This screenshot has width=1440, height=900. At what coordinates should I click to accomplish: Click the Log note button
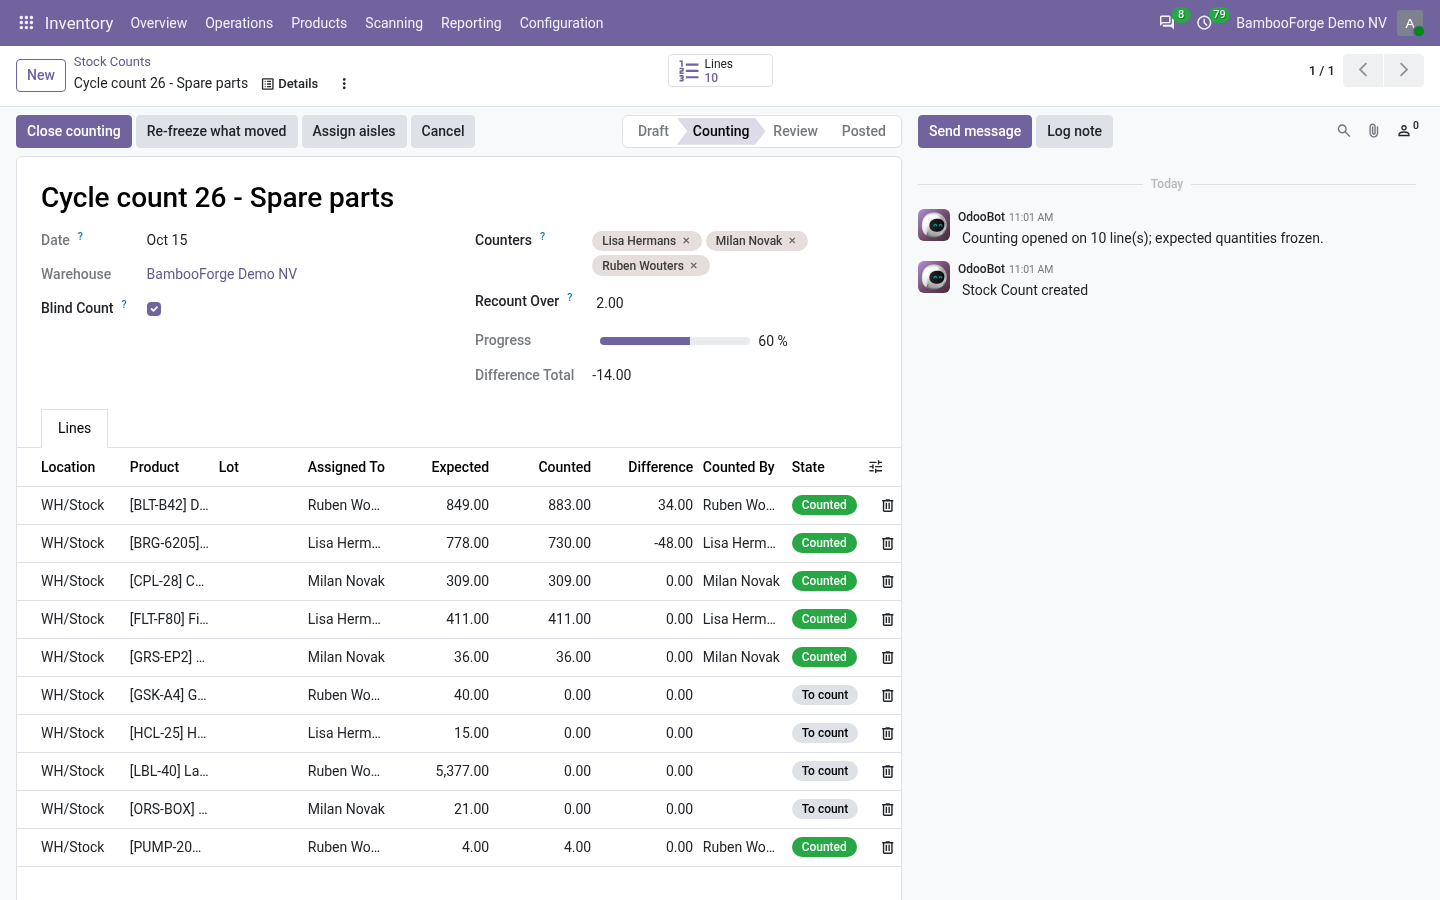point(1074,131)
